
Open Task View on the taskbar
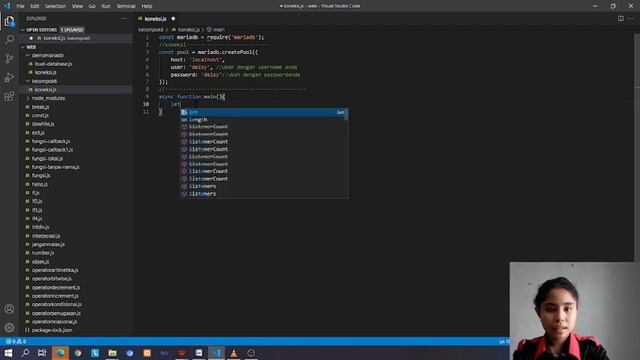pos(42,353)
